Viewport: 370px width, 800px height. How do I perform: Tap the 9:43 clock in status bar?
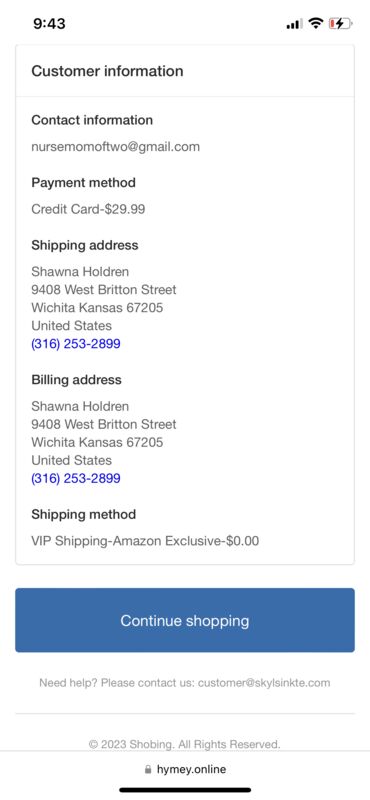tap(50, 23)
